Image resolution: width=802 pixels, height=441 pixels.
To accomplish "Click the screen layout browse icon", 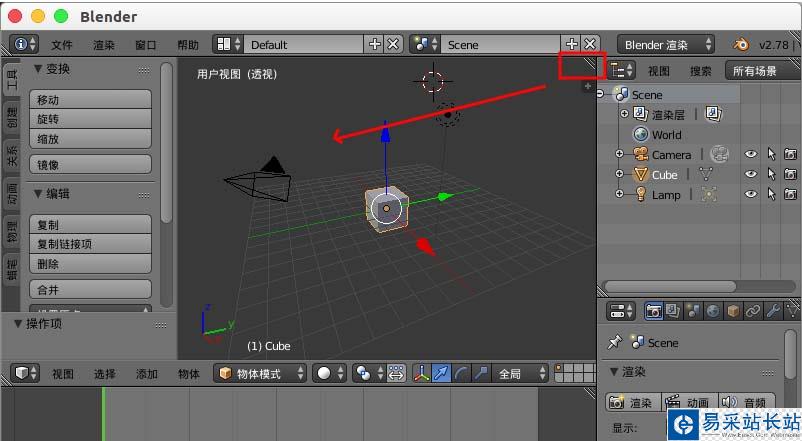I will 228,45.
